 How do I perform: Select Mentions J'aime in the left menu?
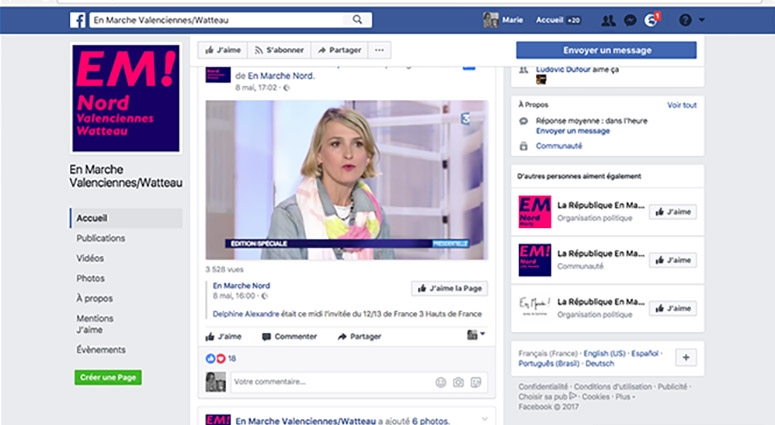[95, 324]
